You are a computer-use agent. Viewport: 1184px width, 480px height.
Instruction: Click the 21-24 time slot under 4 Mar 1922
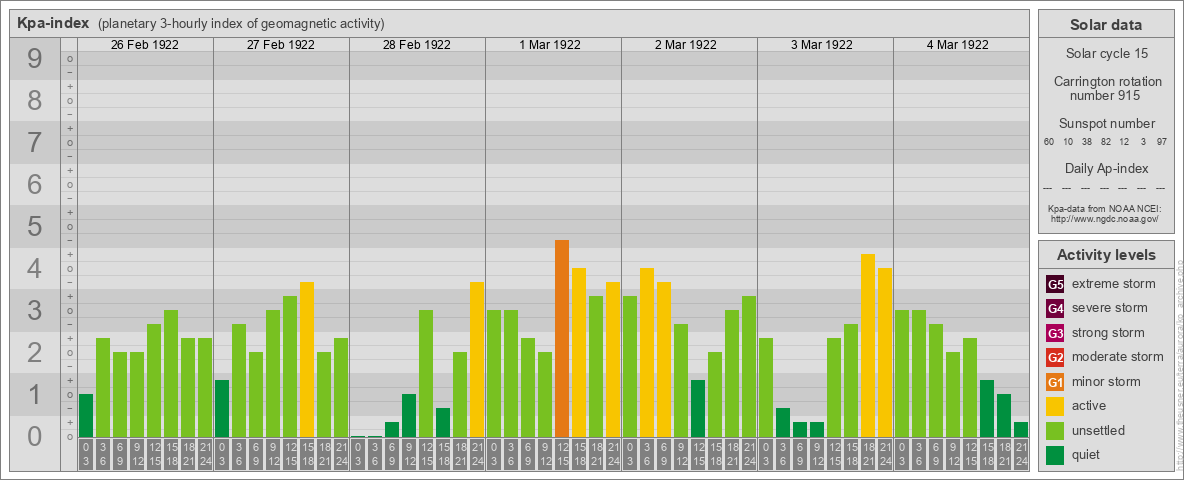(1021, 454)
